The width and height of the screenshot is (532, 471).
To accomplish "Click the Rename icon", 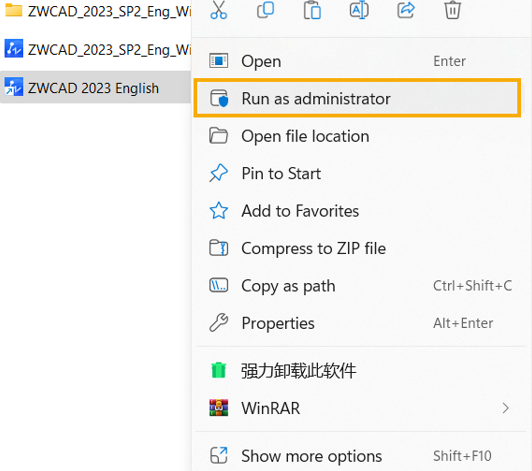I will coord(359,10).
